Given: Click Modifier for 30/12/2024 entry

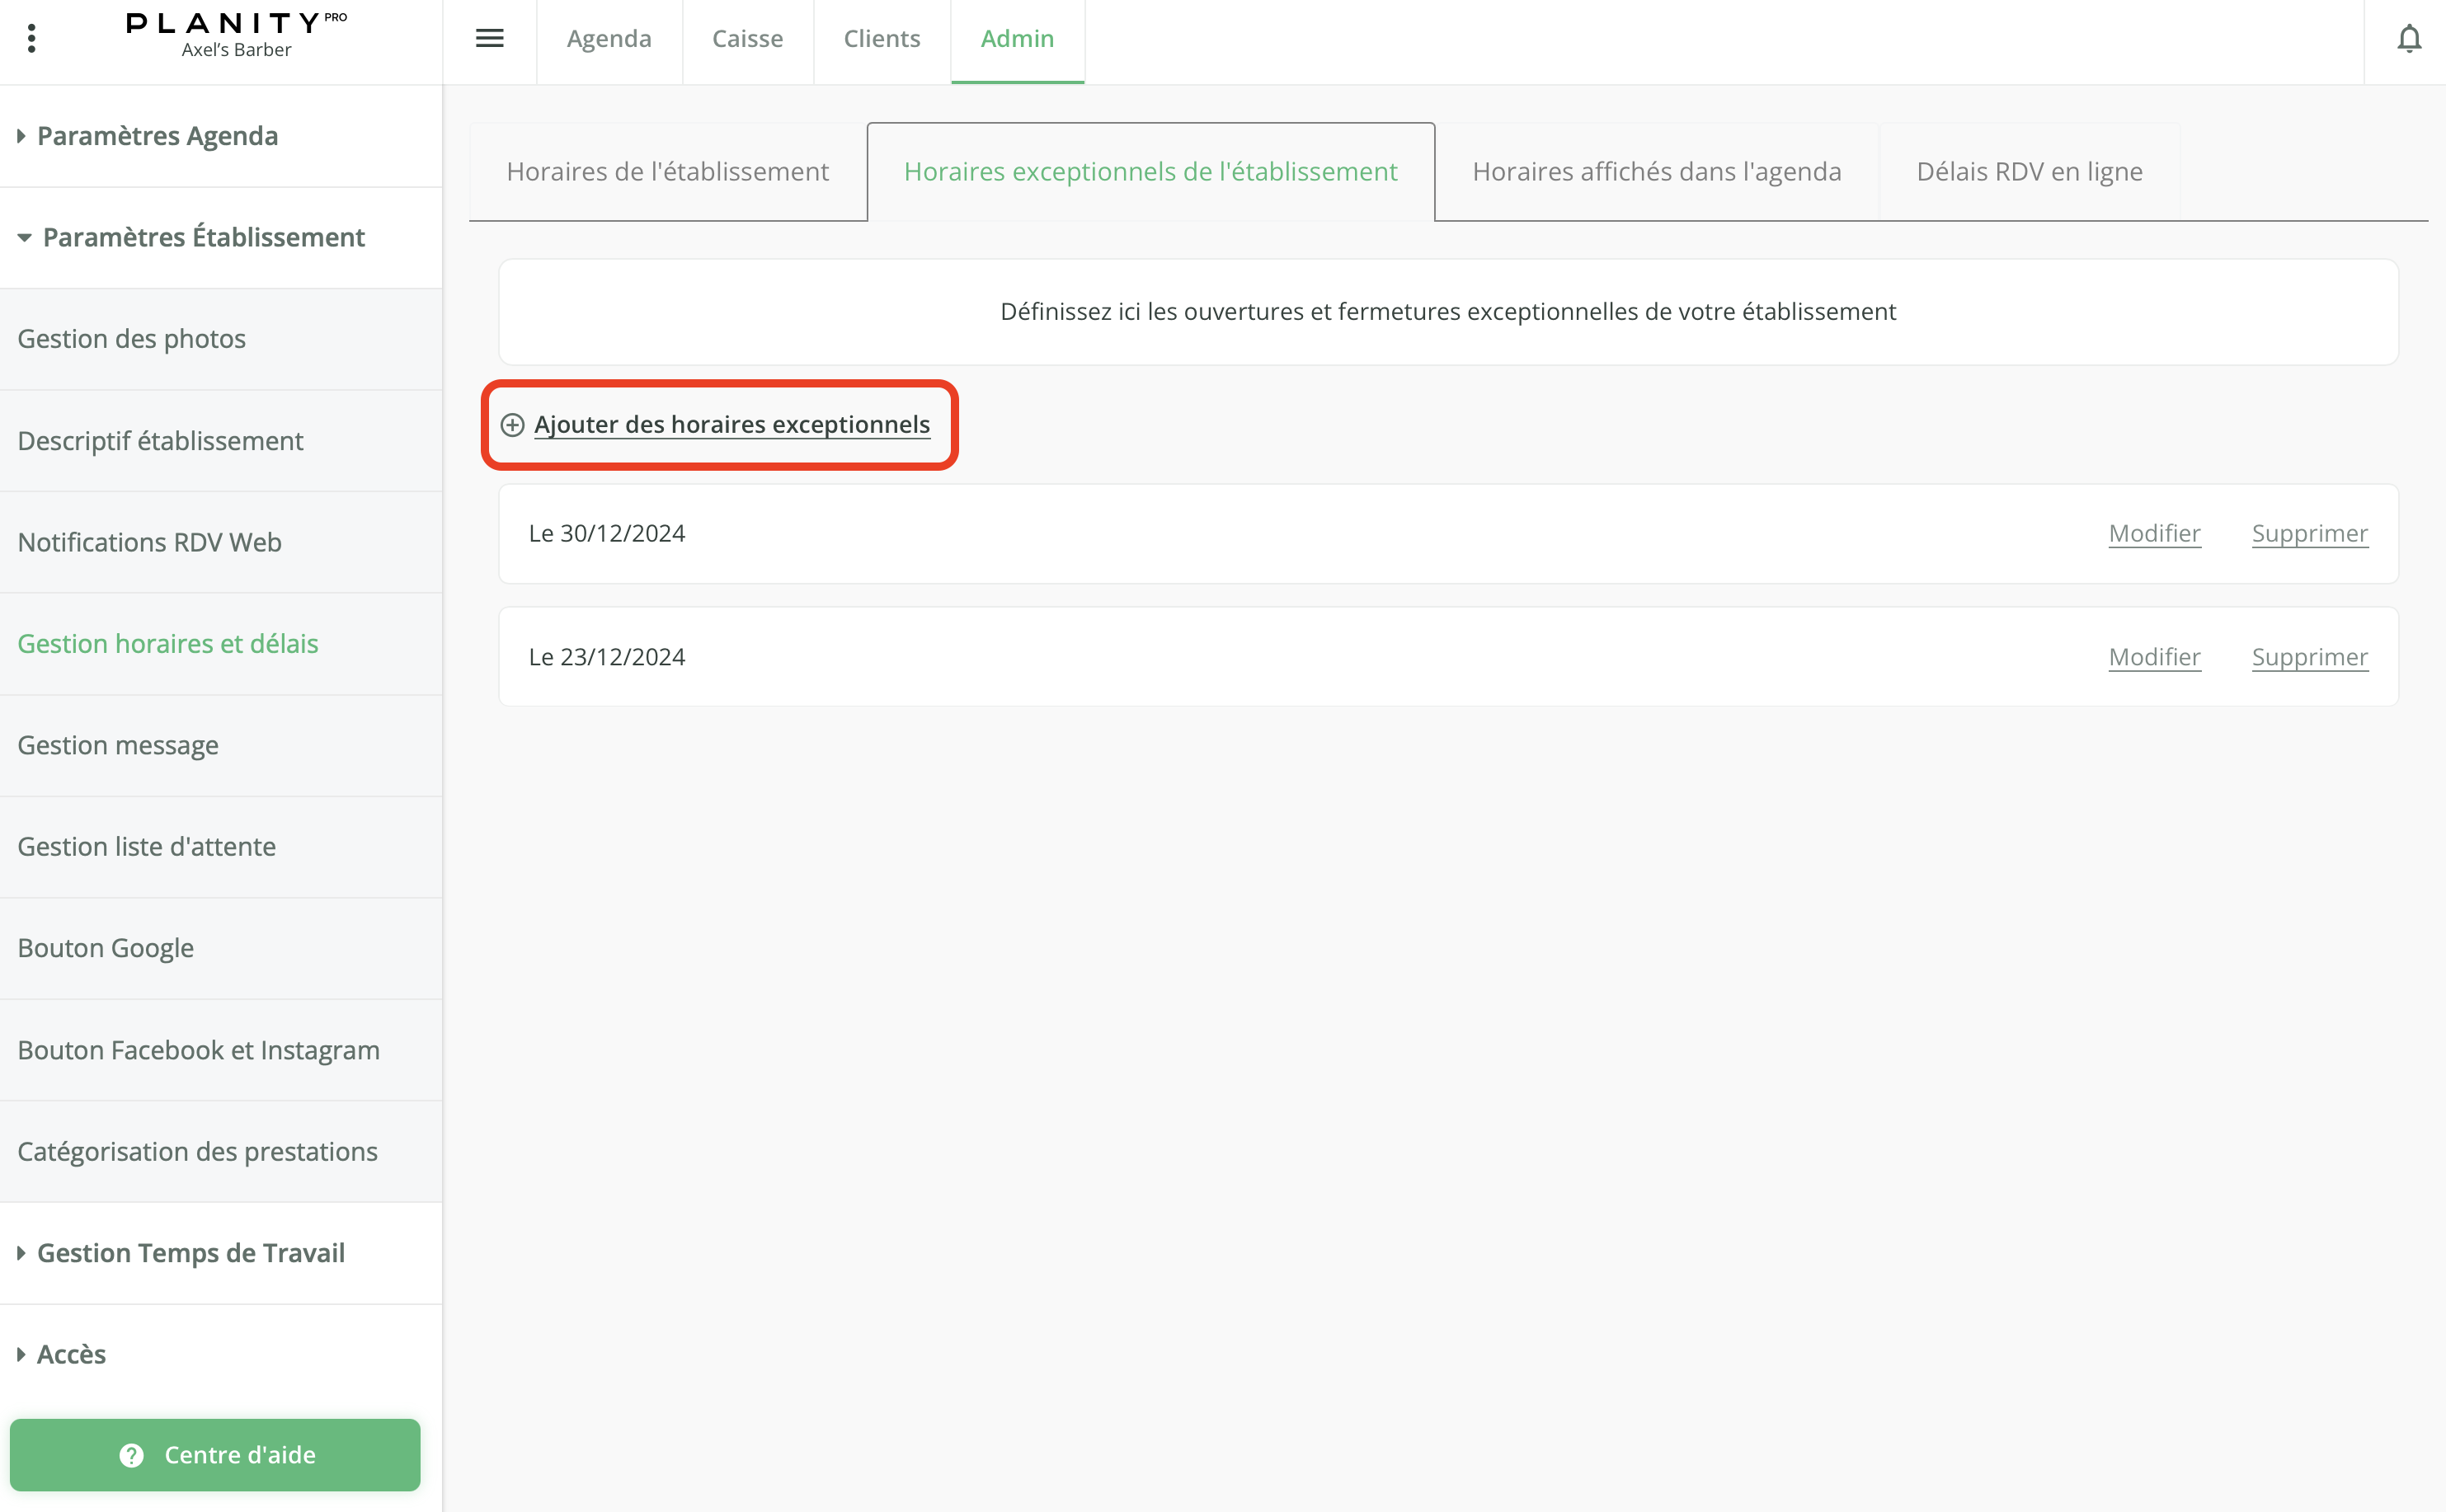Looking at the screenshot, I should (x=2154, y=533).
